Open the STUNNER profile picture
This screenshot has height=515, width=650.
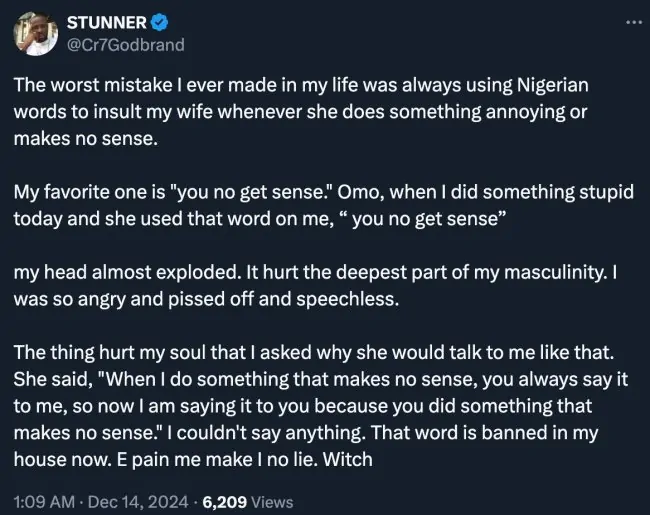click(x=34, y=35)
